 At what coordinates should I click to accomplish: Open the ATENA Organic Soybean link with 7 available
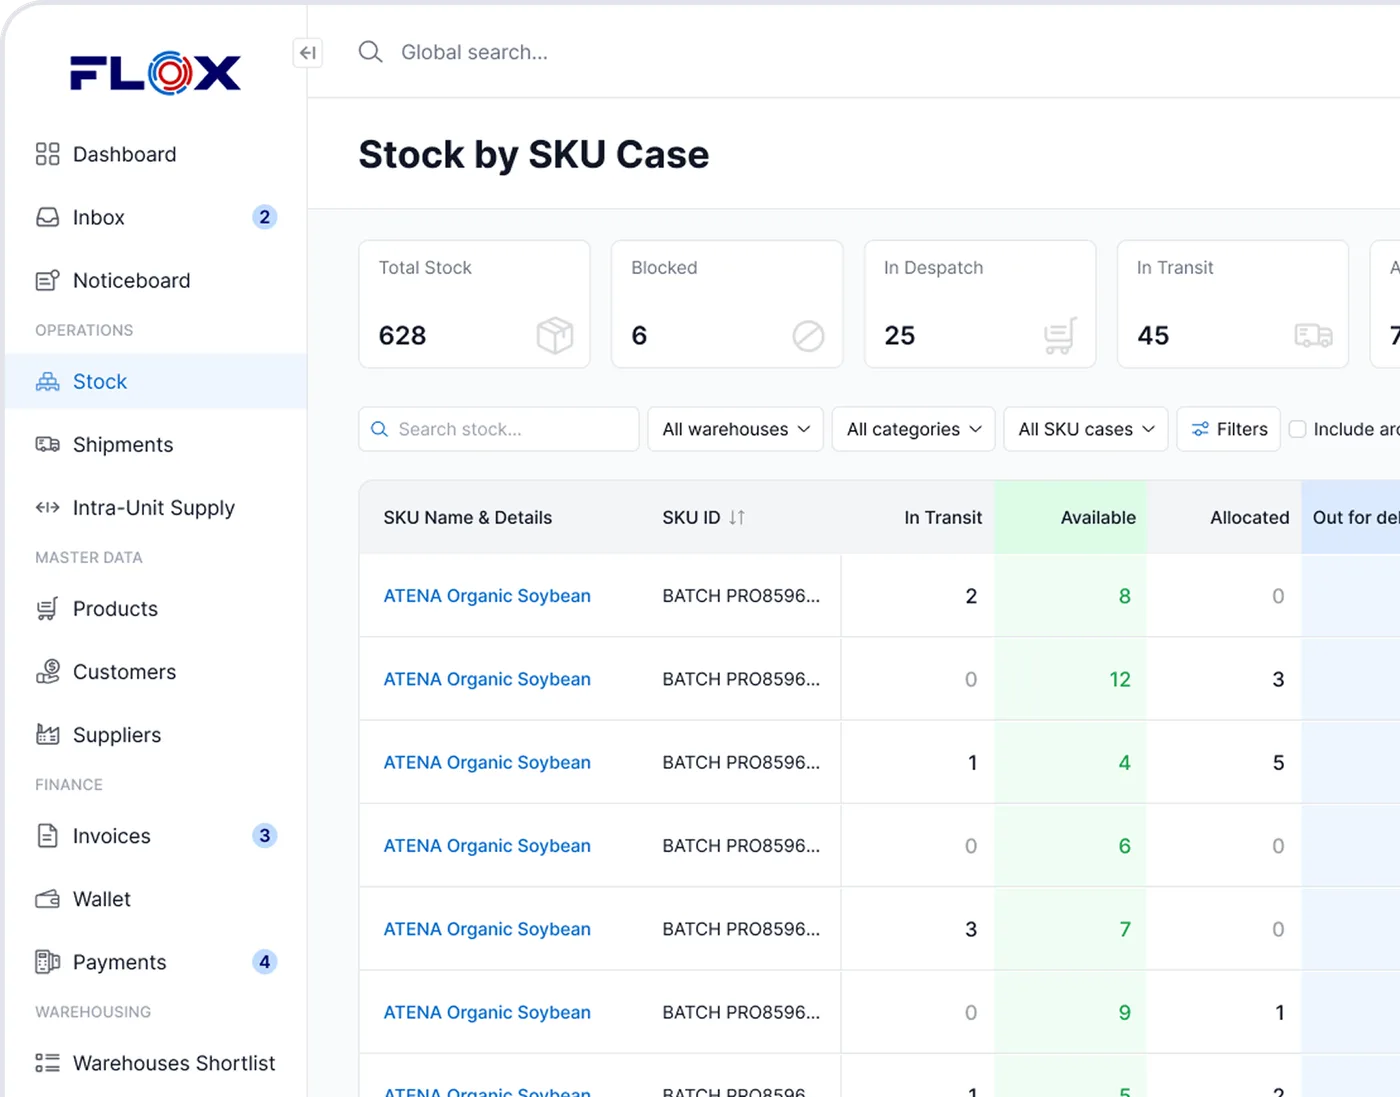pyautogui.click(x=487, y=929)
